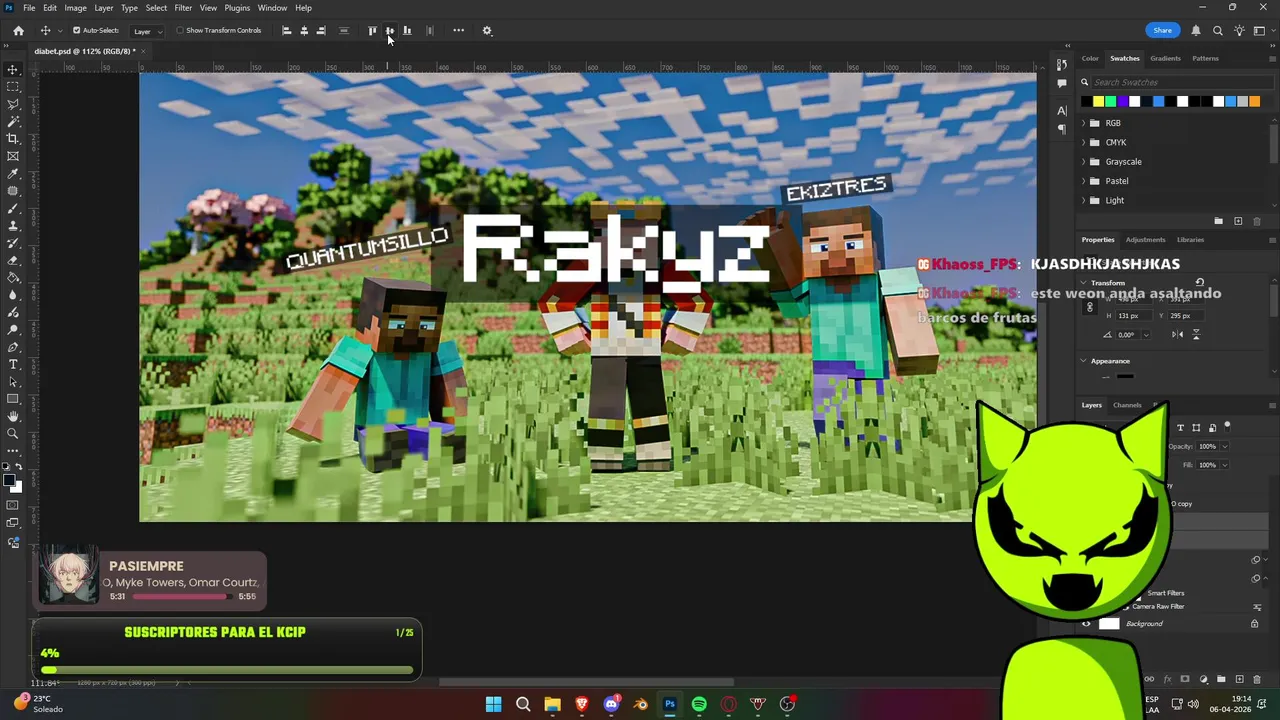
Task: Click the Share button
Action: pos(1162,30)
